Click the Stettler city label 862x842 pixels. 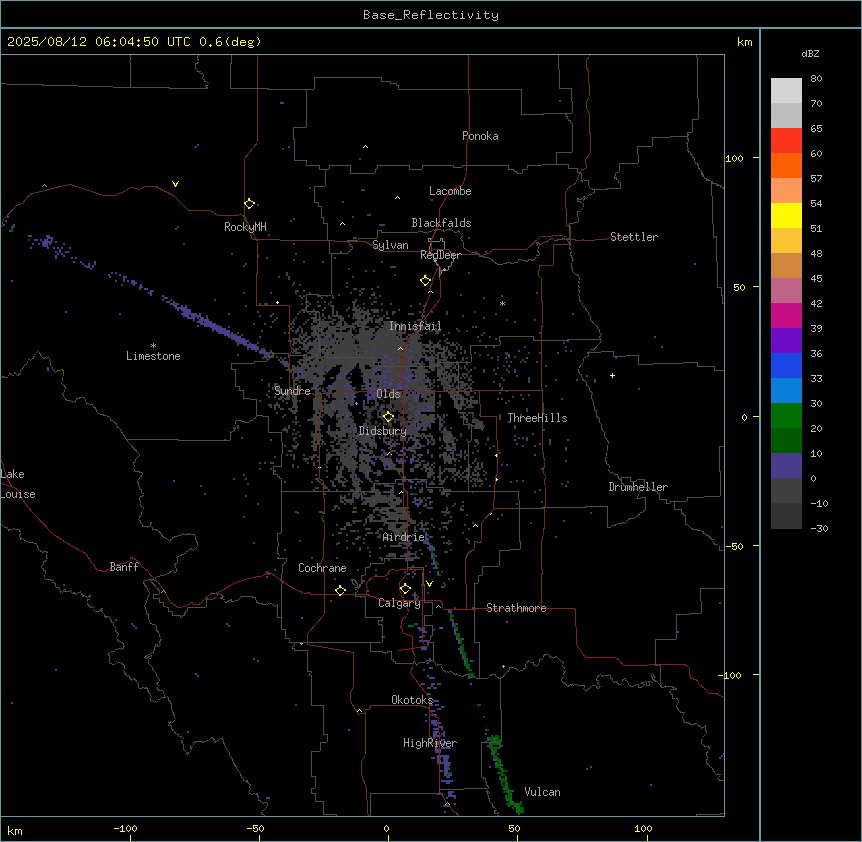634,237
